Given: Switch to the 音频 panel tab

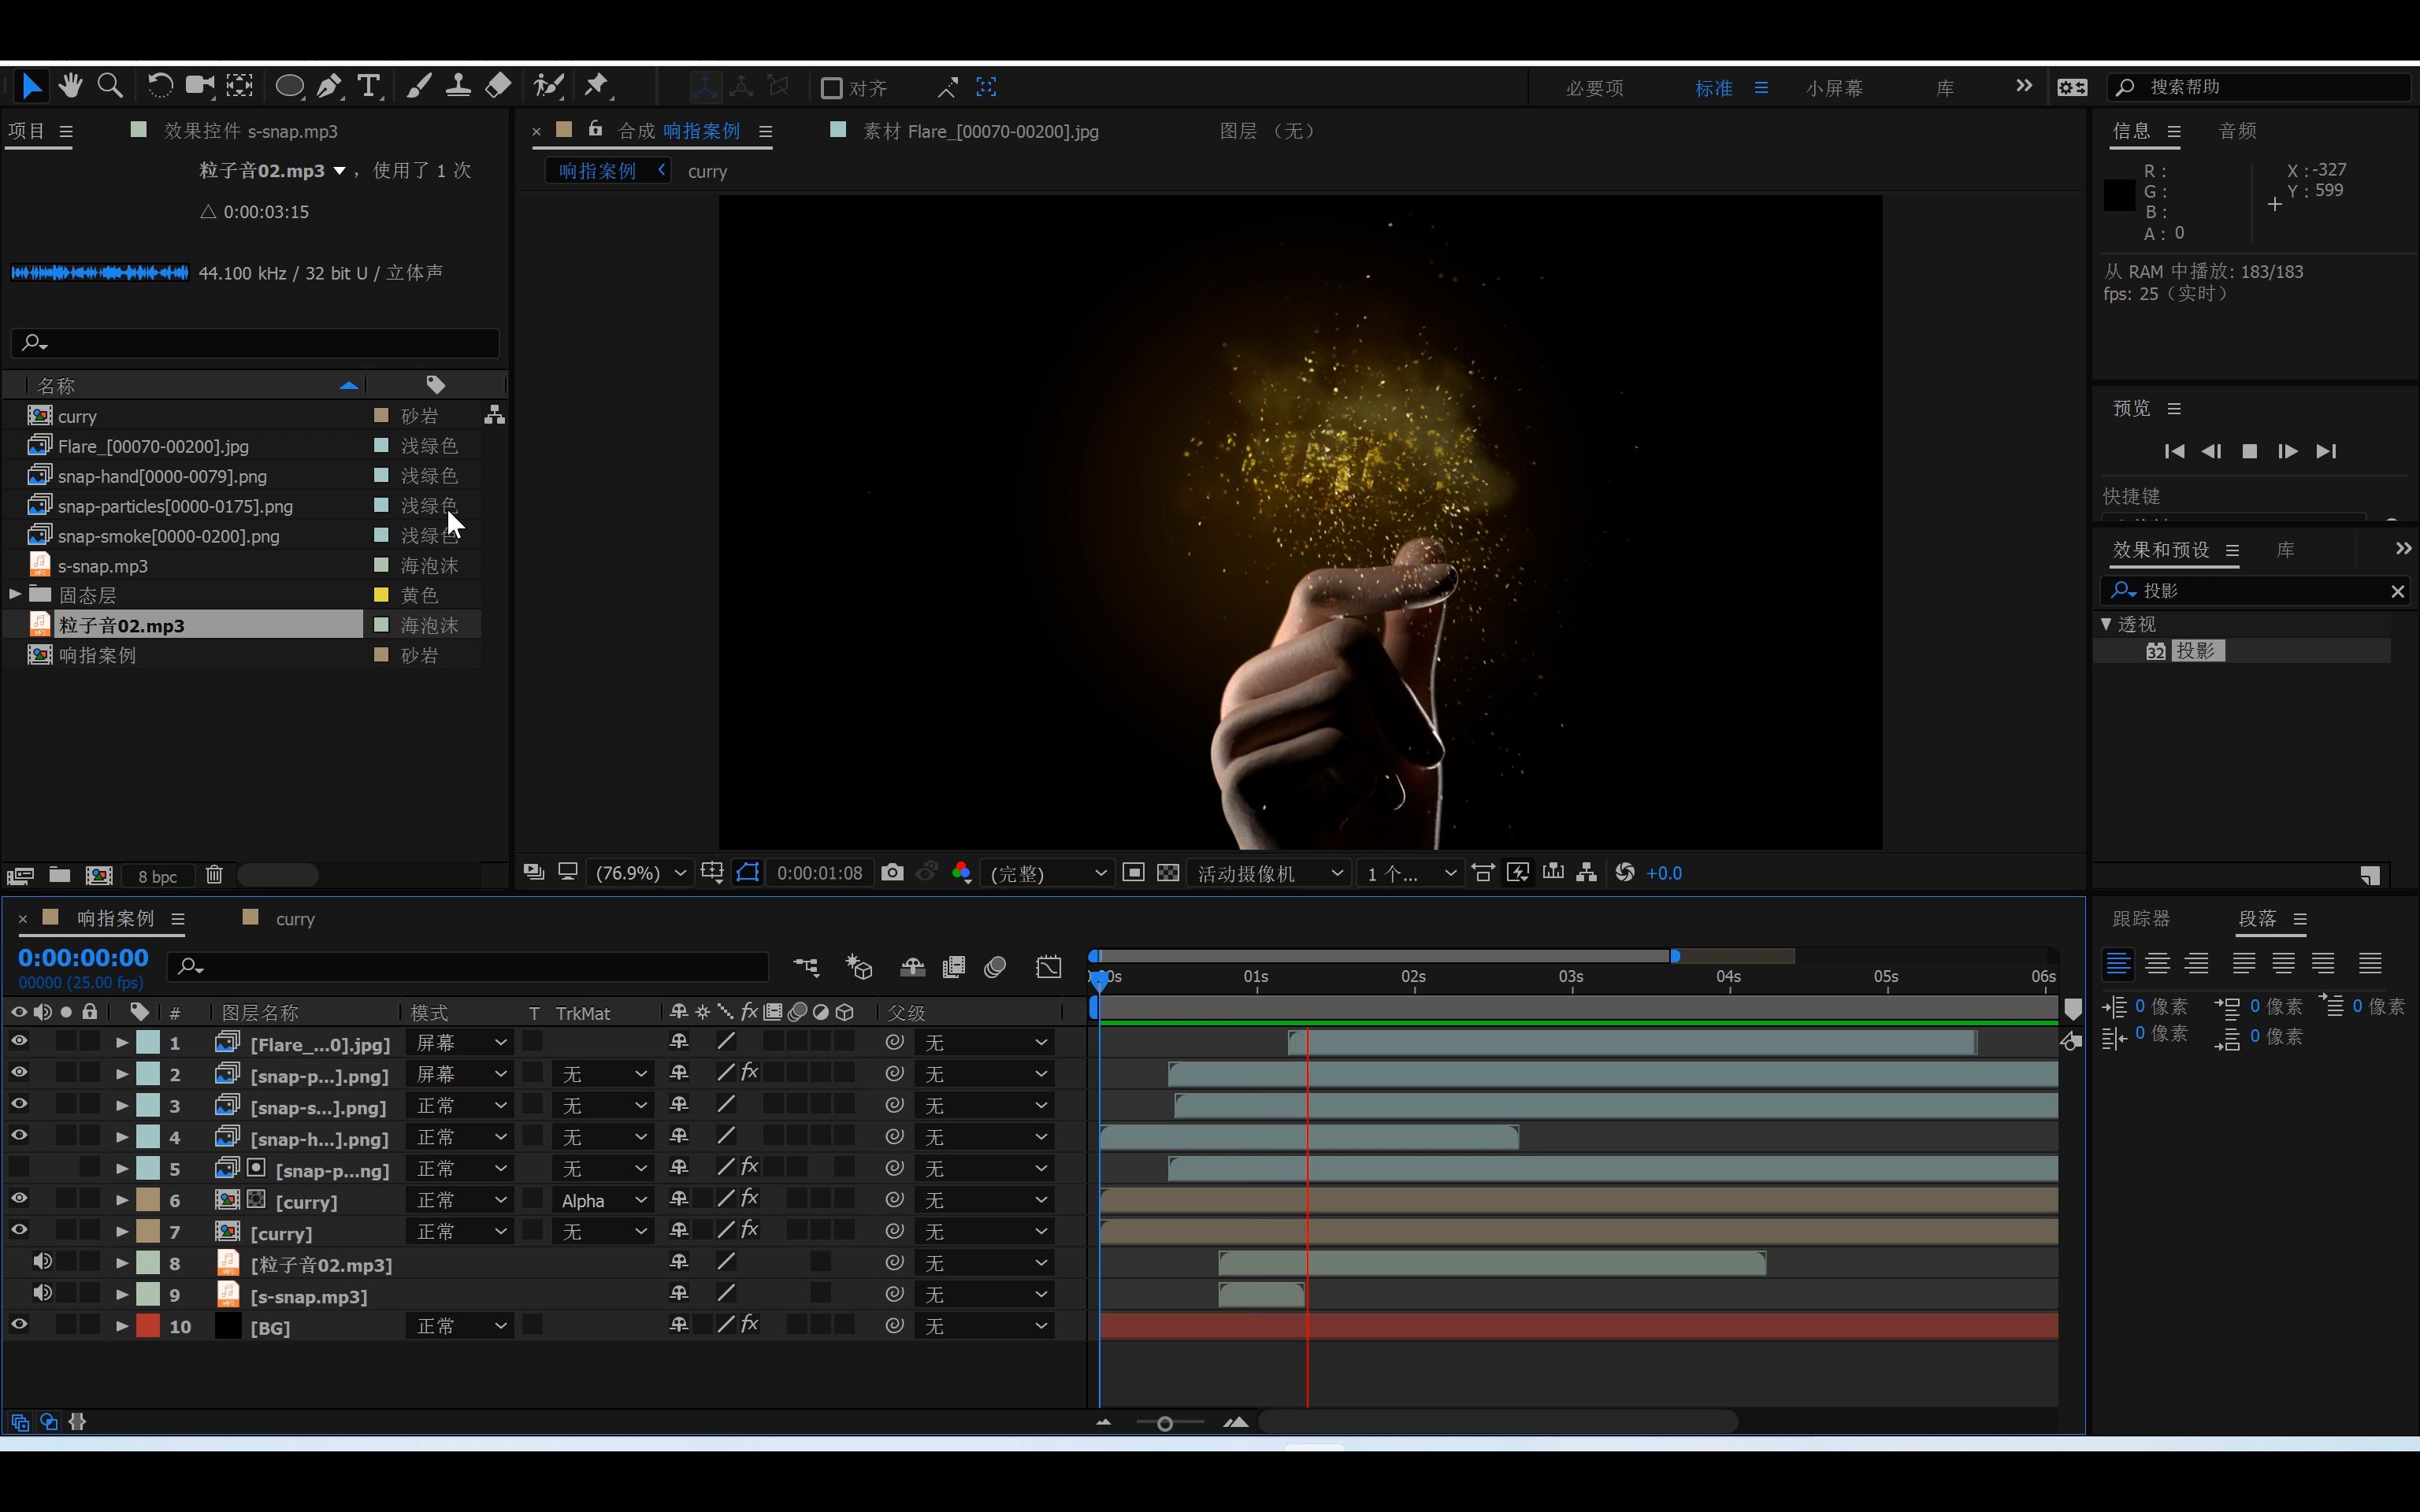Looking at the screenshot, I should pyautogui.click(x=2237, y=131).
